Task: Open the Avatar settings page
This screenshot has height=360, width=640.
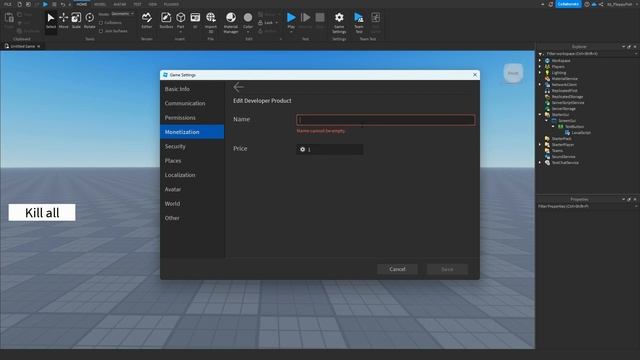Action: click(192, 189)
